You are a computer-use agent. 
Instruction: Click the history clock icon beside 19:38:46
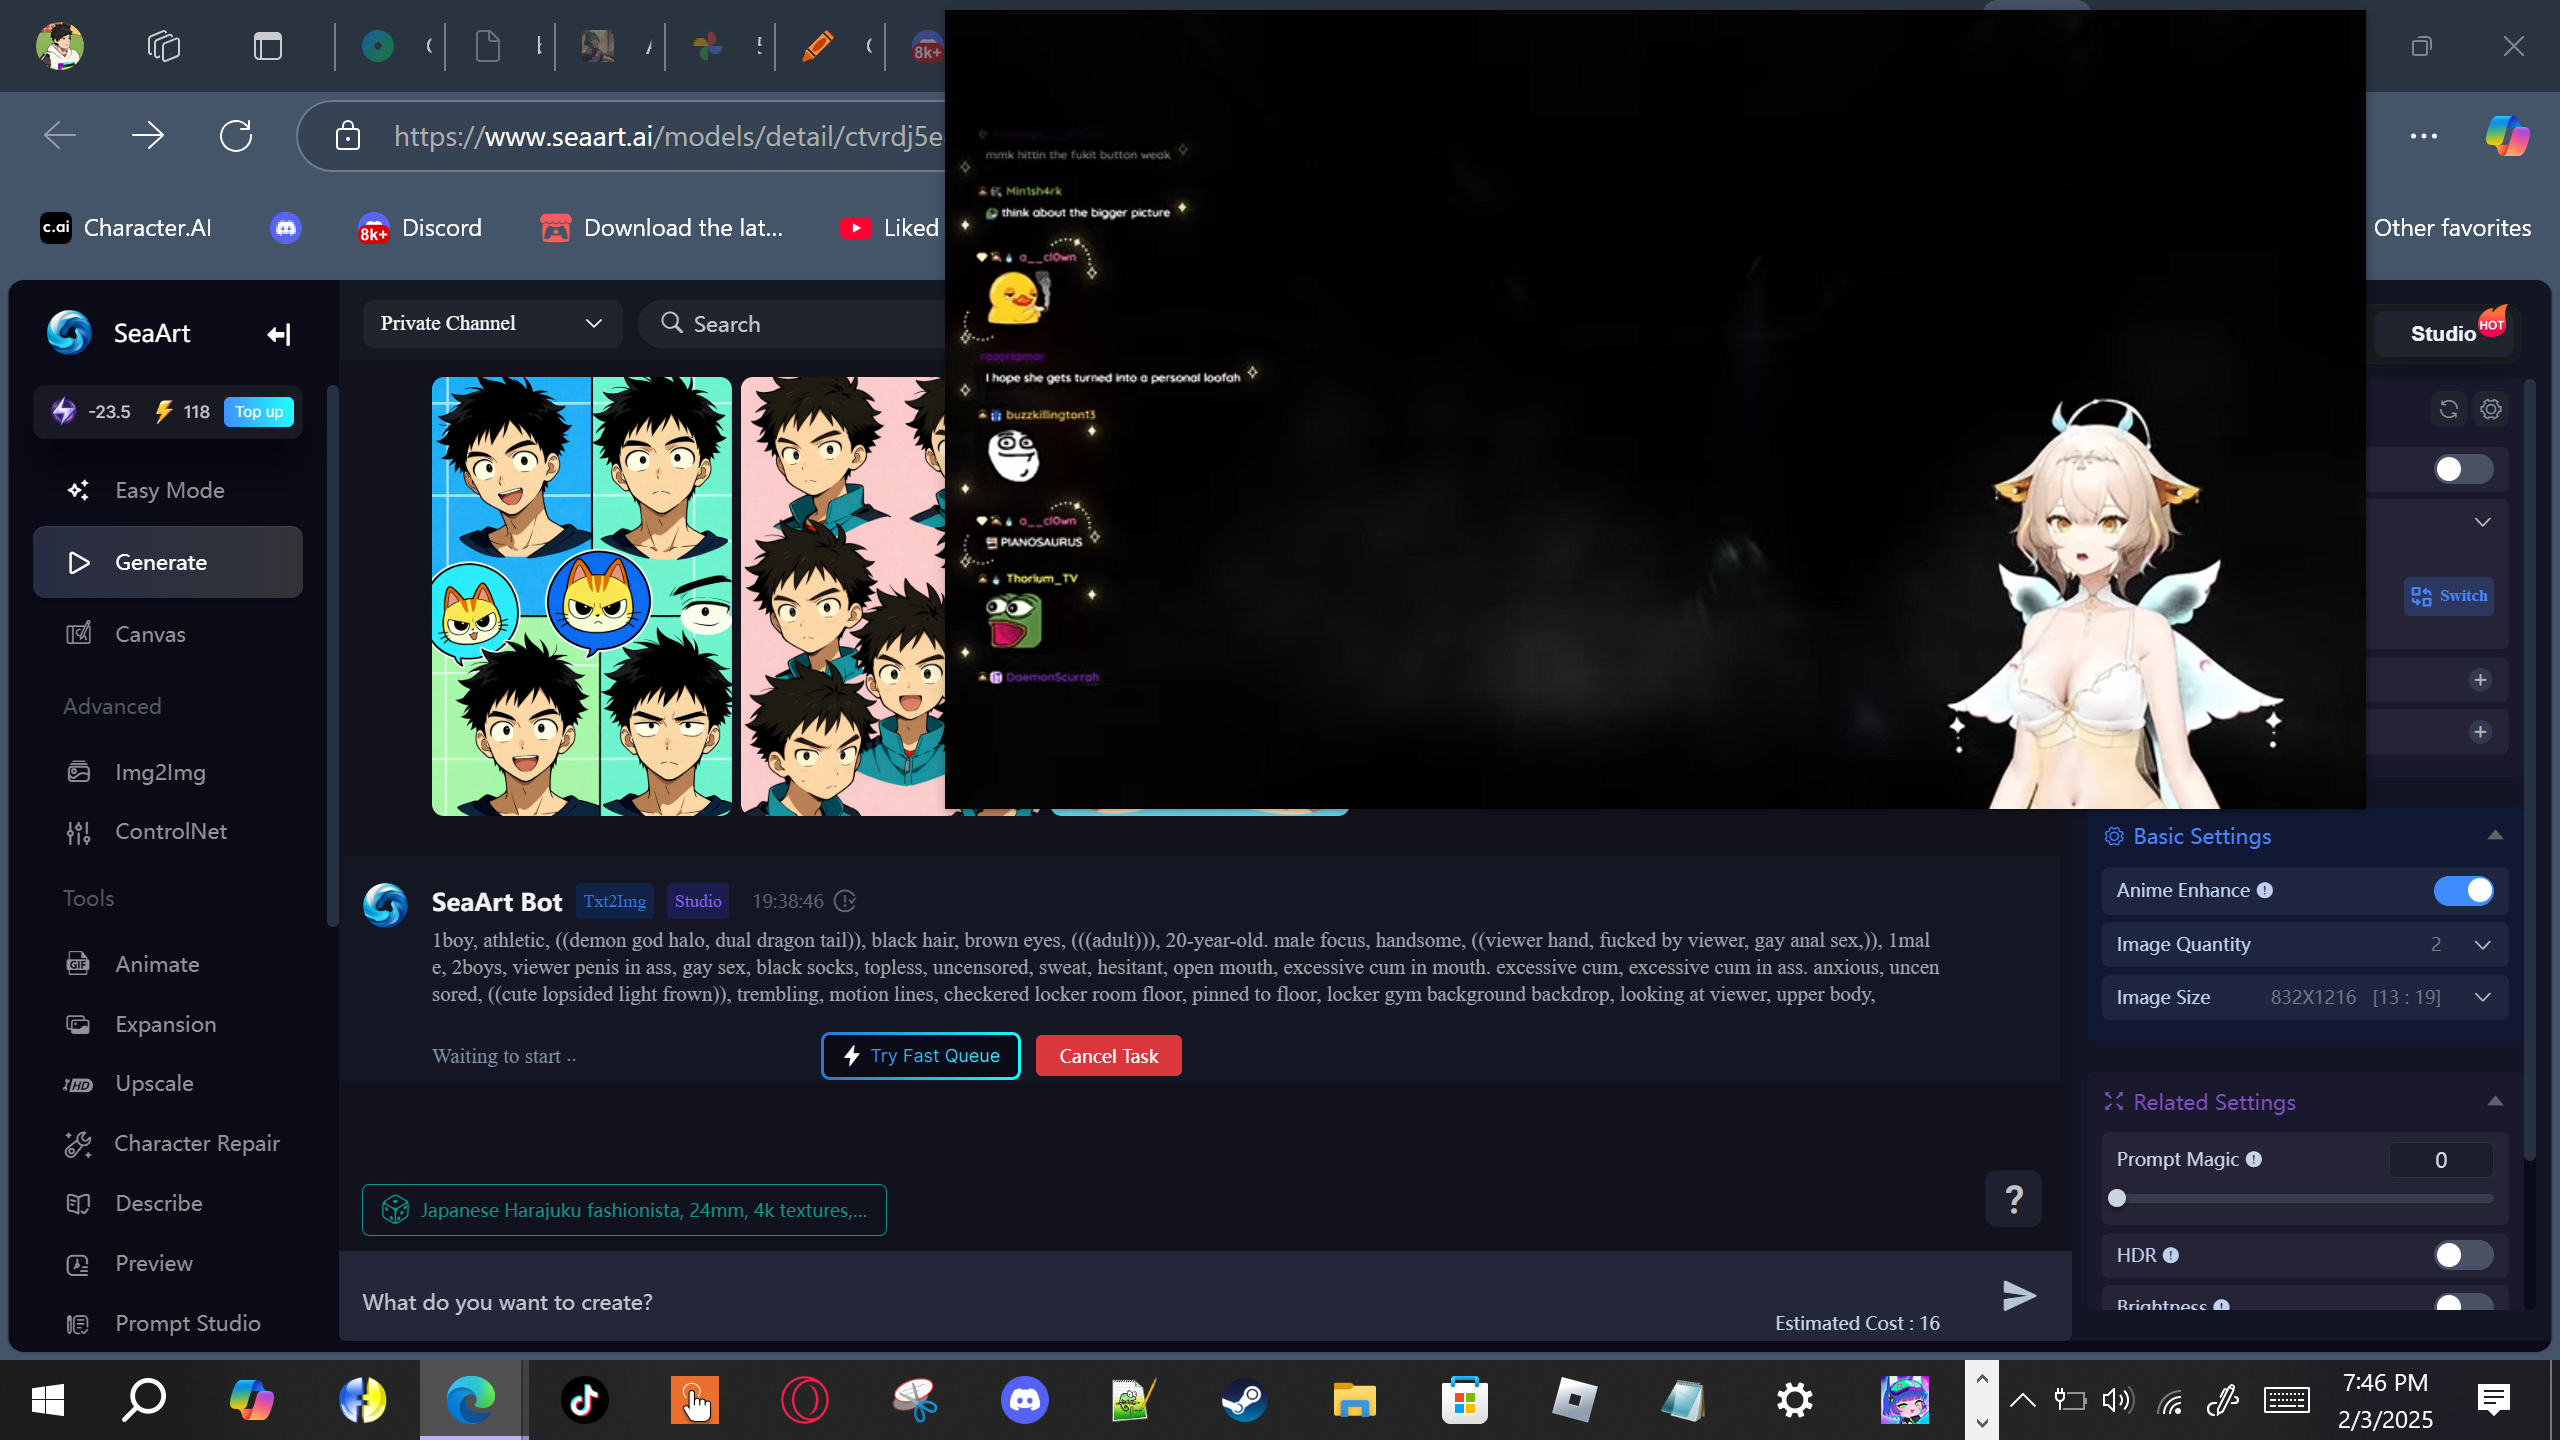click(845, 901)
